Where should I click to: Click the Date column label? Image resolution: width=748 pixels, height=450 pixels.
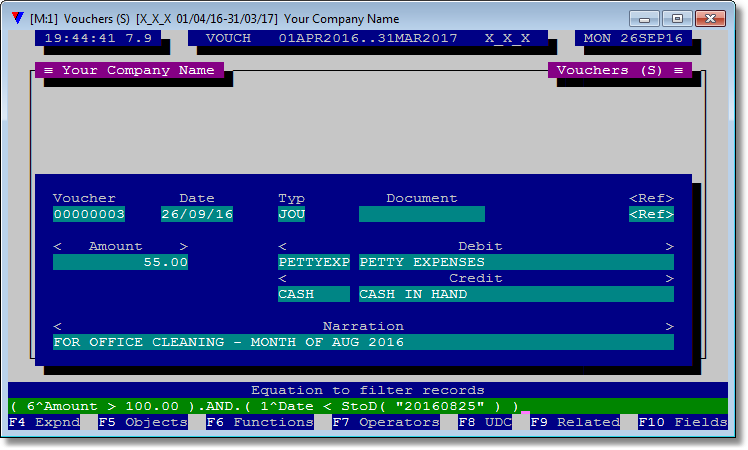point(197,198)
